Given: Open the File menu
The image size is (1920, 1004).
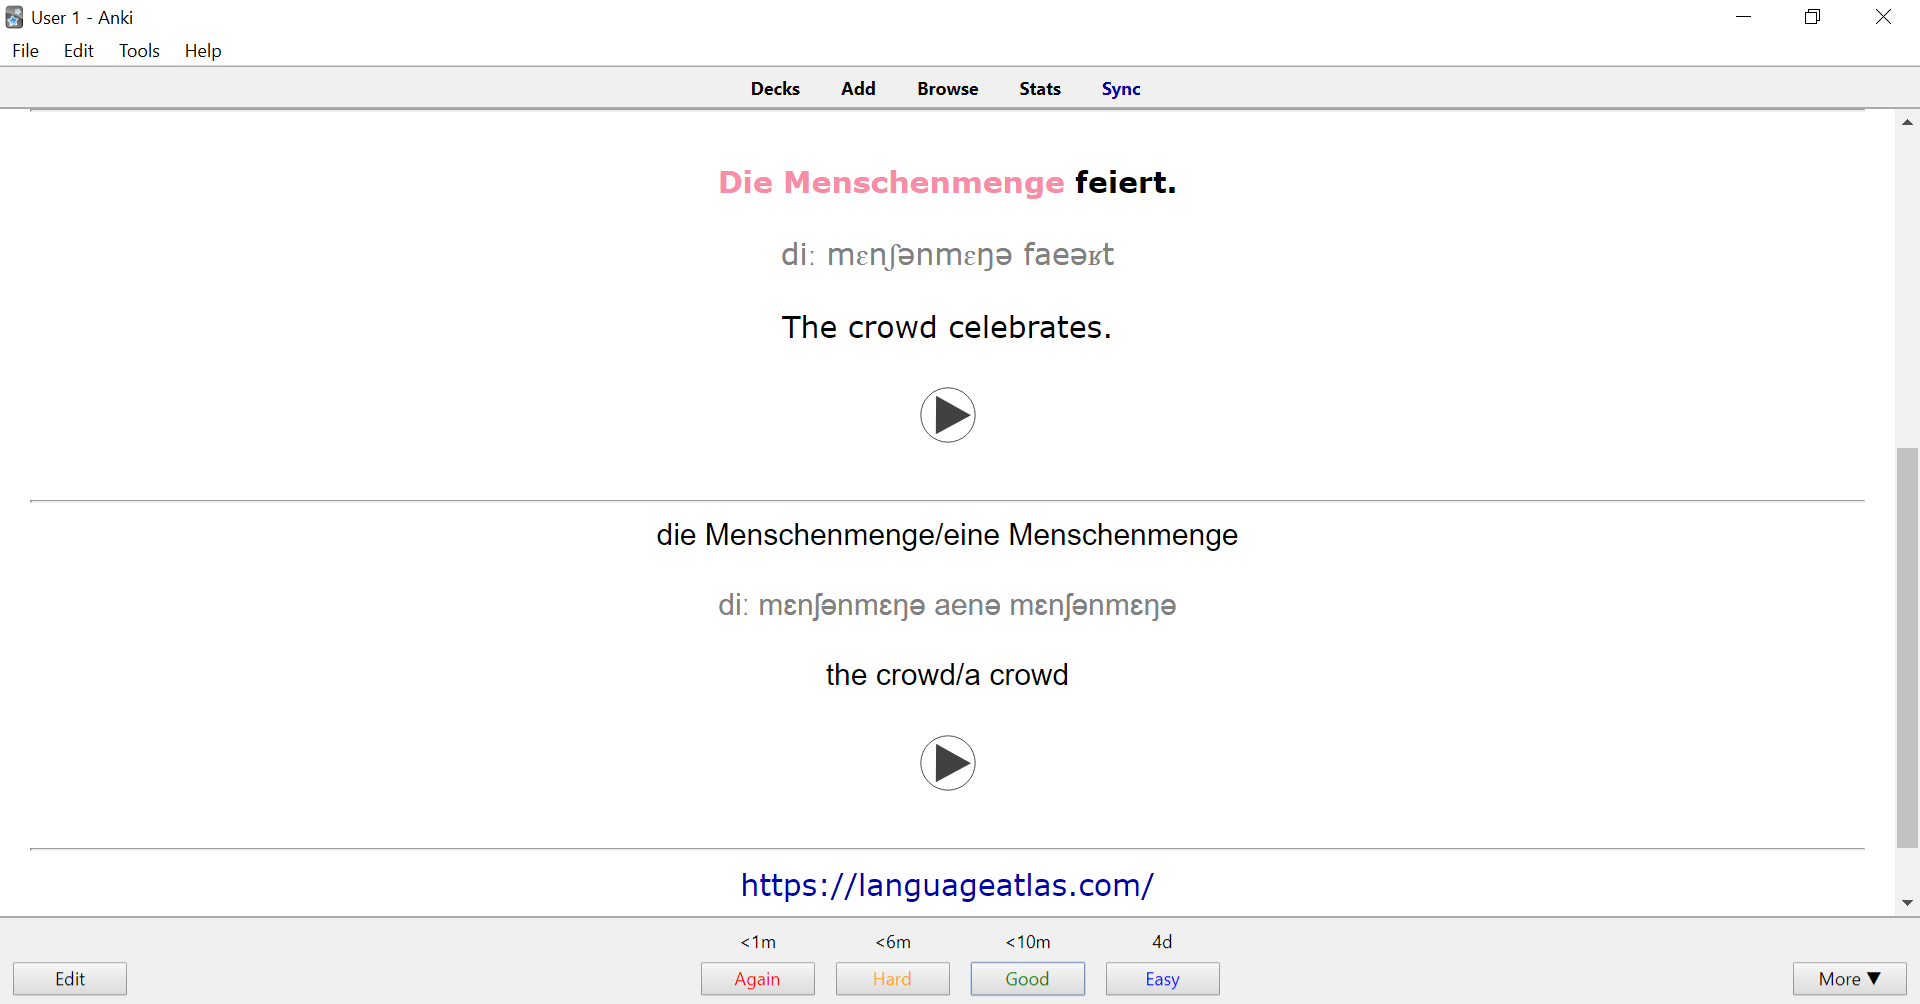Looking at the screenshot, I should point(25,50).
